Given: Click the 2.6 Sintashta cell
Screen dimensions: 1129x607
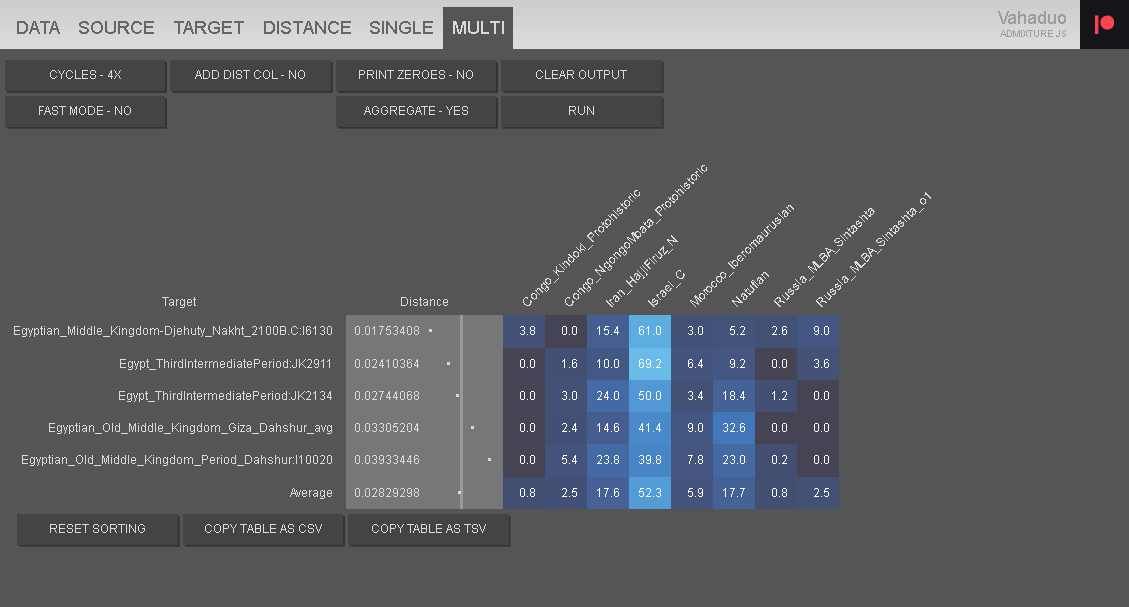Looking at the screenshot, I should (x=776, y=331).
